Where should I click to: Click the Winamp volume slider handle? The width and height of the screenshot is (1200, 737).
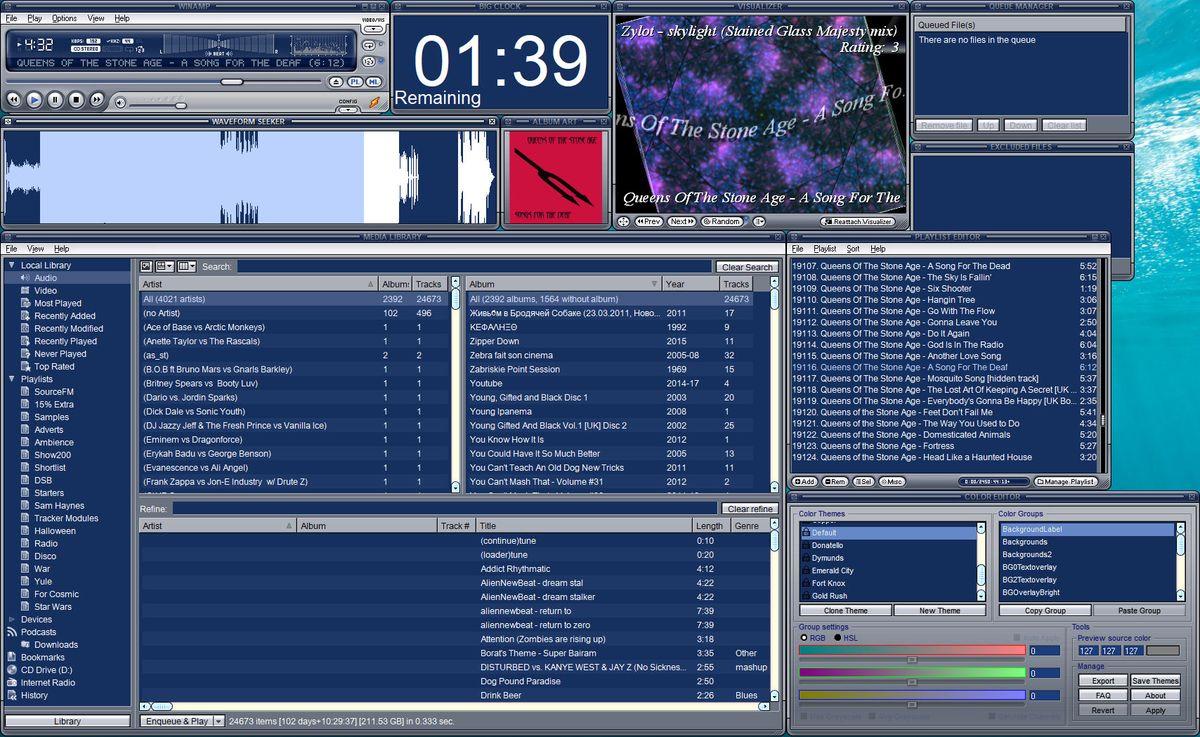pos(181,104)
